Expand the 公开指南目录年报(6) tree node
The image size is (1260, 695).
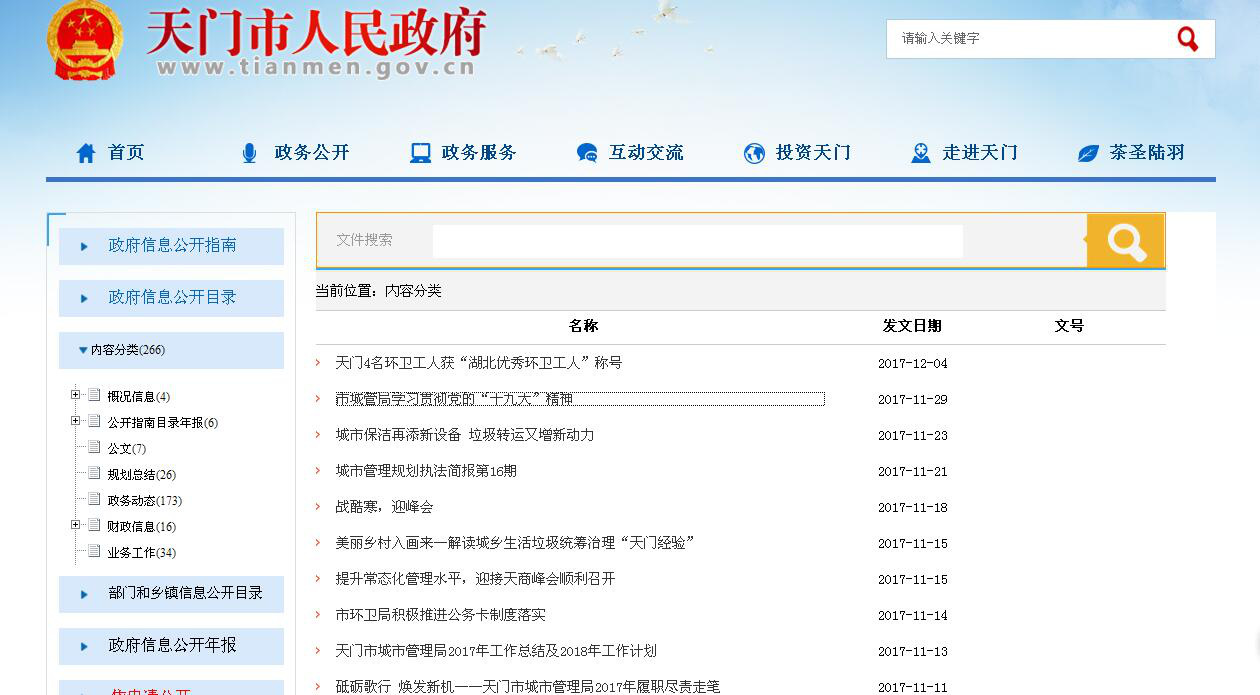point(76,421)
